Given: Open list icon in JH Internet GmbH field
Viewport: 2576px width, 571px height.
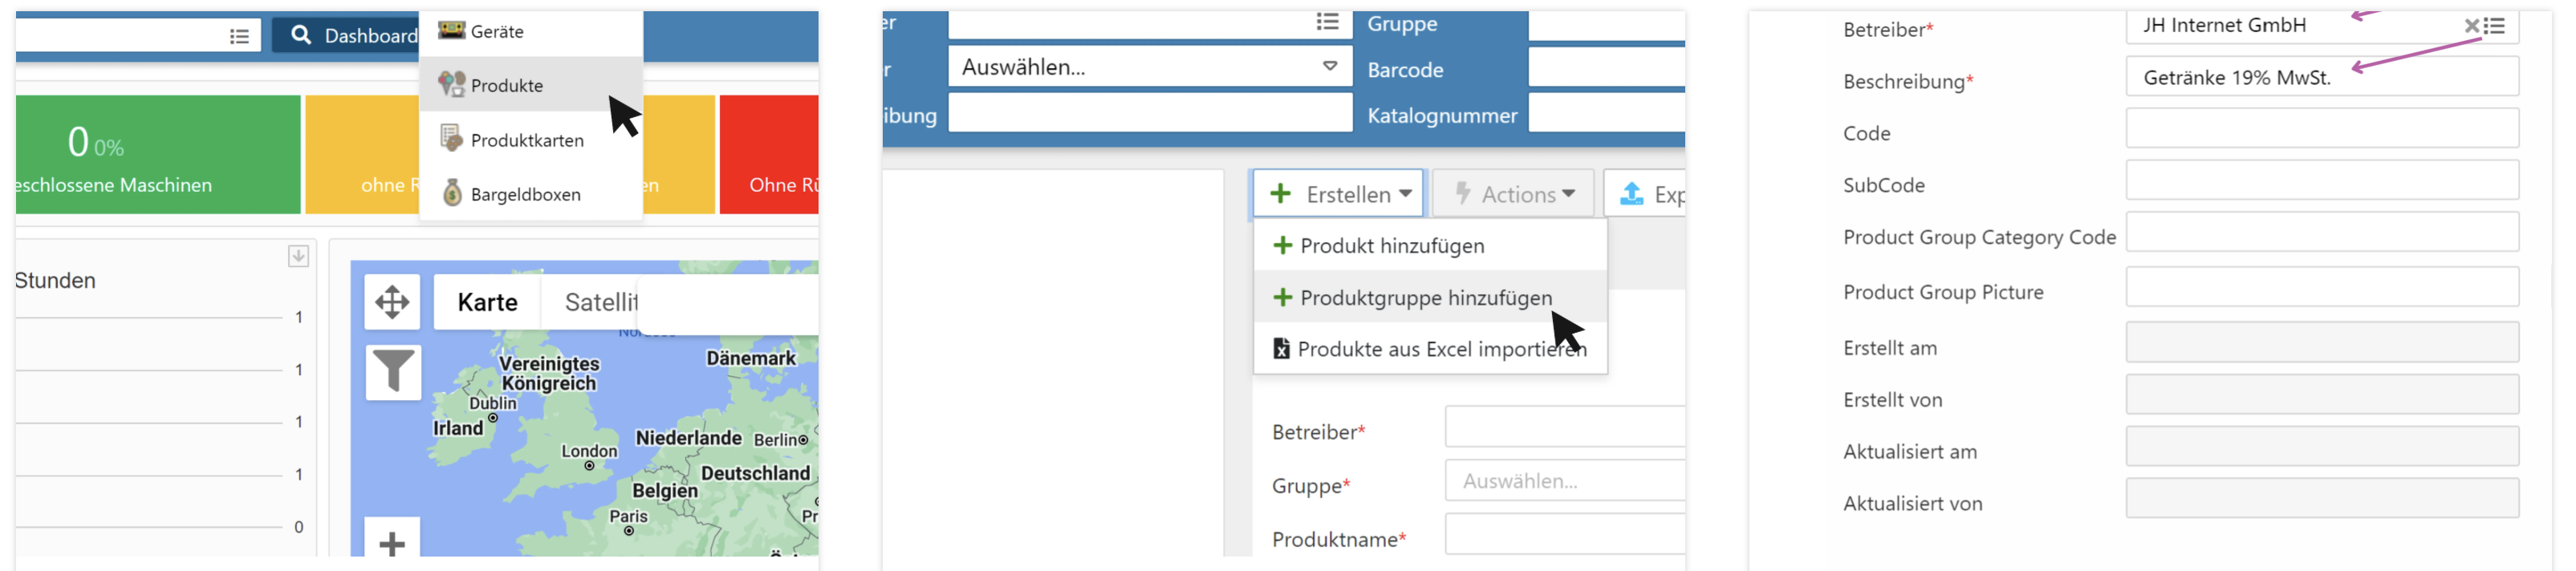Looking at the screenshot, I should tap(2495, 26).
